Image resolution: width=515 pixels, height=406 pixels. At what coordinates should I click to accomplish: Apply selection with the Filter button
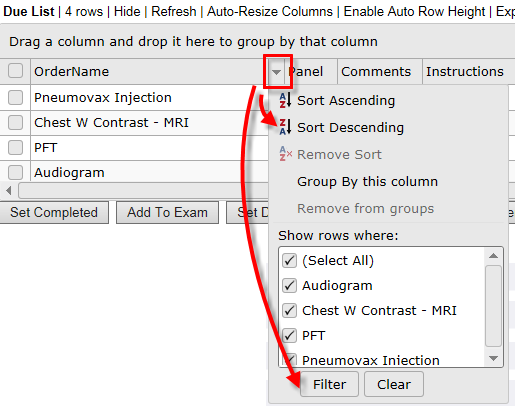click(x=329, y=384)
